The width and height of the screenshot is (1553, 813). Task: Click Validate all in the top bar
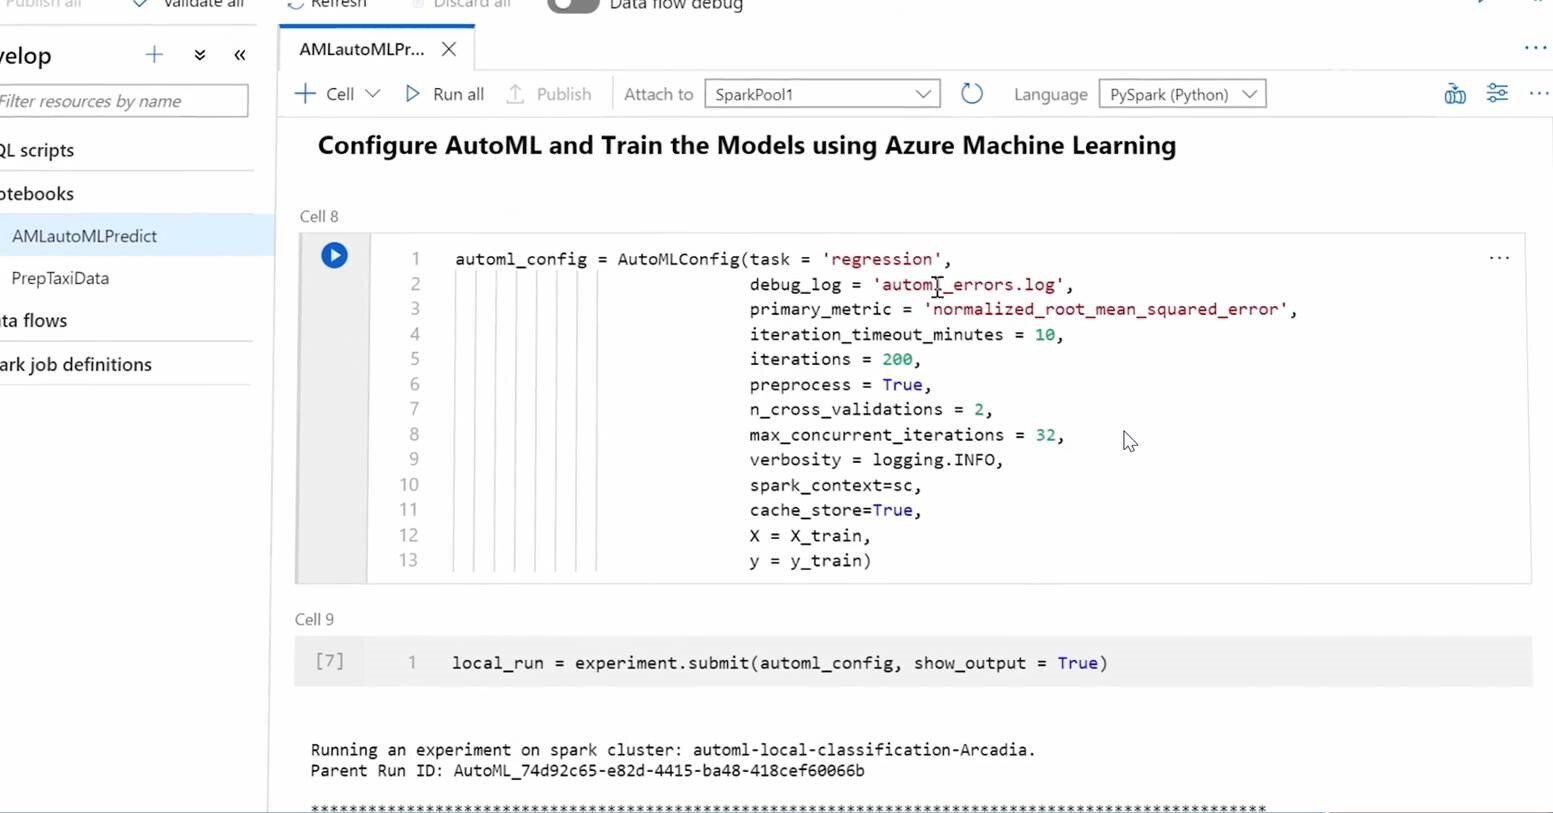pyautogui.click(x=188, y=4)
